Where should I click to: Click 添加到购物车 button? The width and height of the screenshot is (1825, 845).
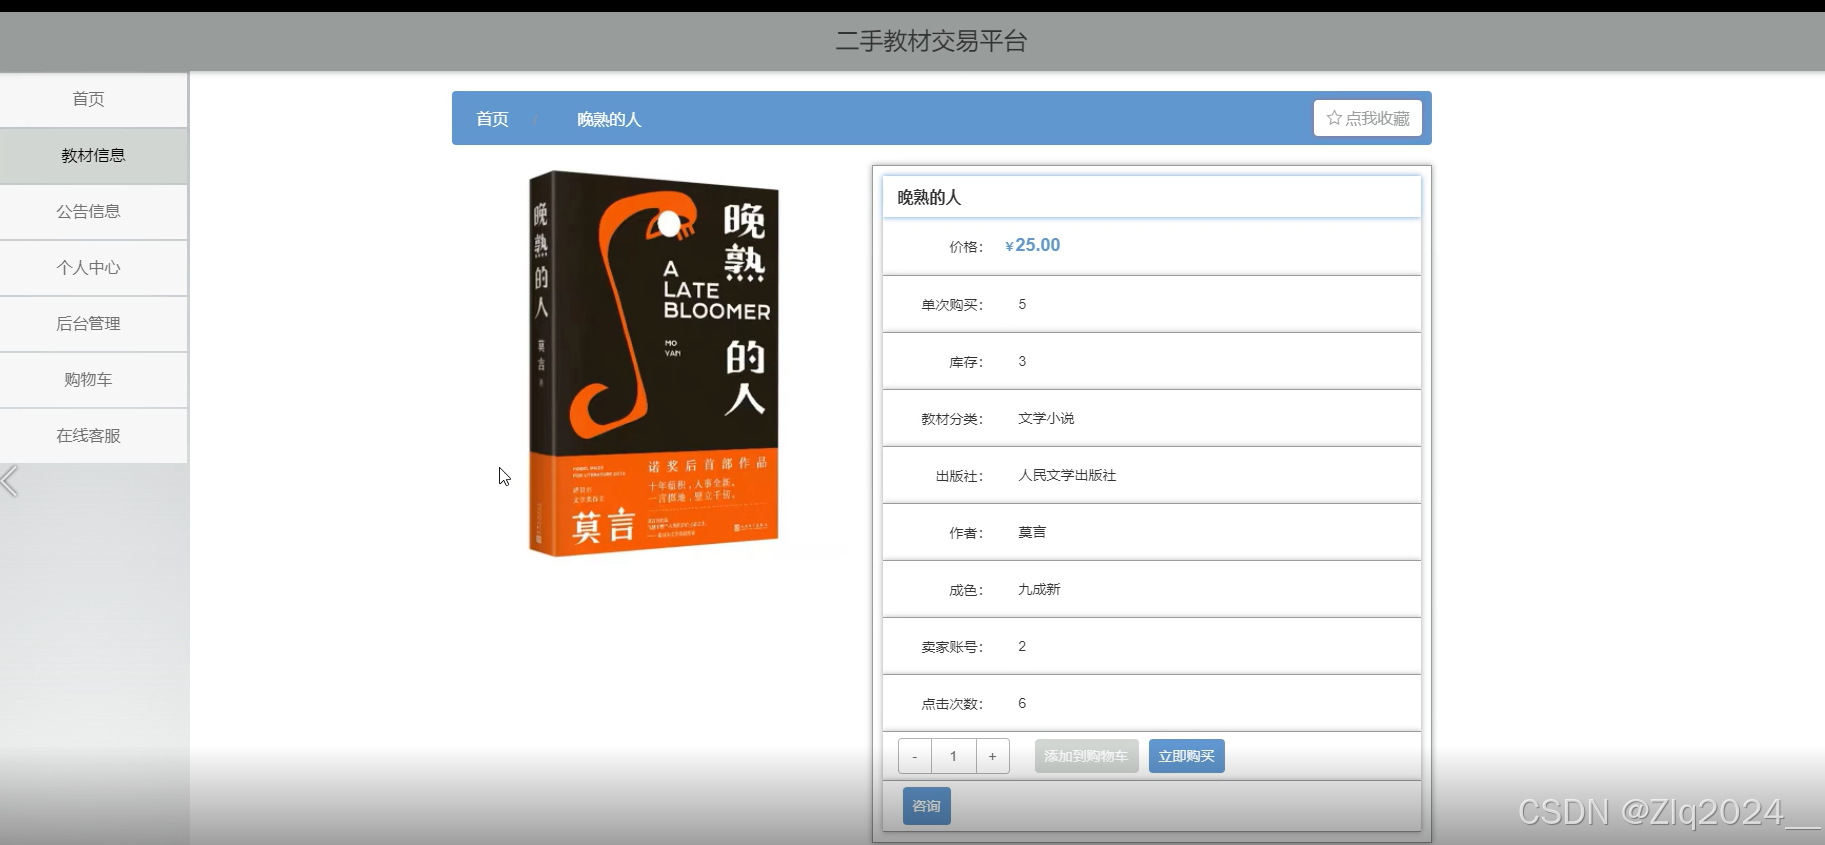[1086, 756]
